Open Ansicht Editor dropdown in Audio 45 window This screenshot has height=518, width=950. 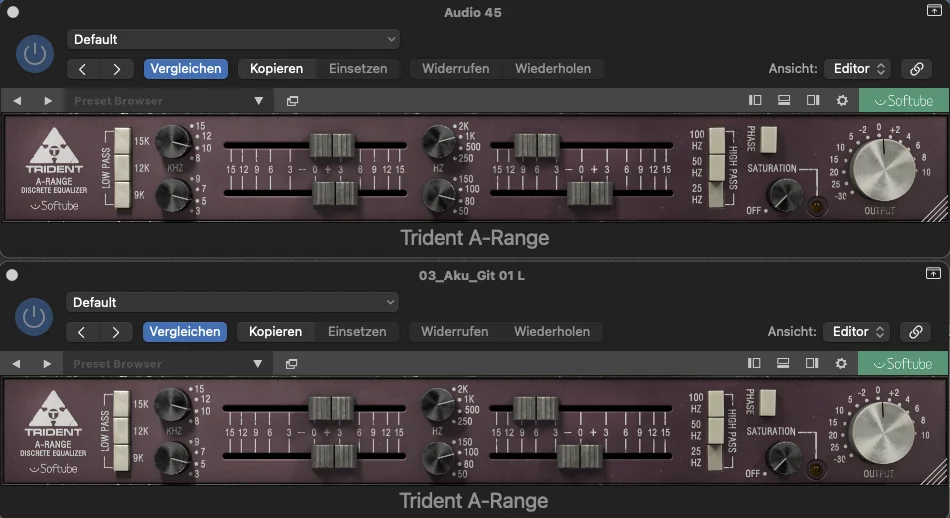point(859,69)
